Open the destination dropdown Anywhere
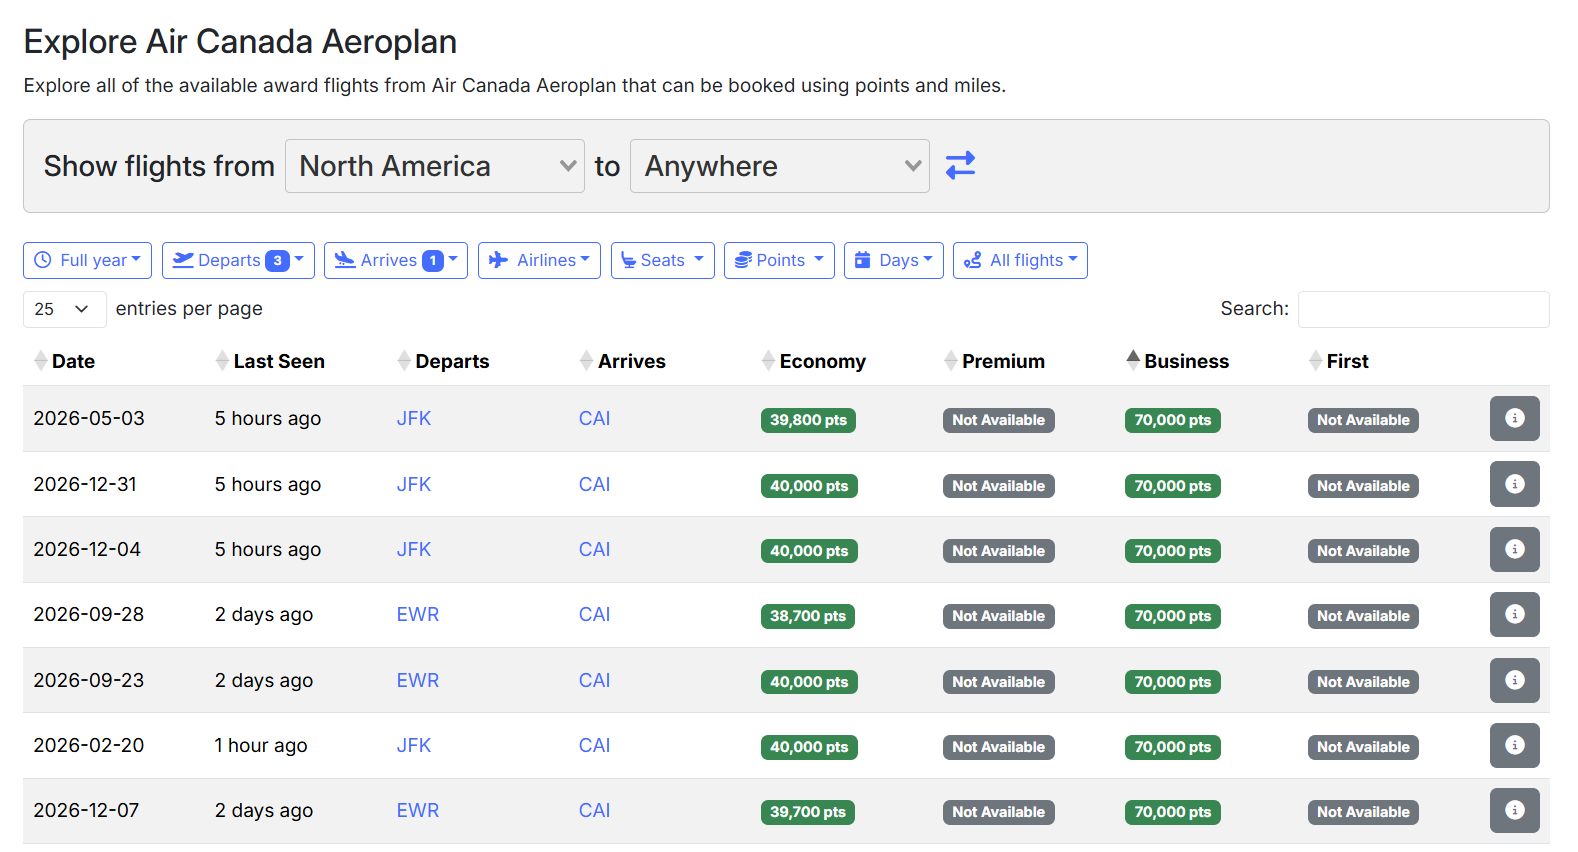This screenshot has width=1578, height=852. pyautogui.click(x=780, y=166)
